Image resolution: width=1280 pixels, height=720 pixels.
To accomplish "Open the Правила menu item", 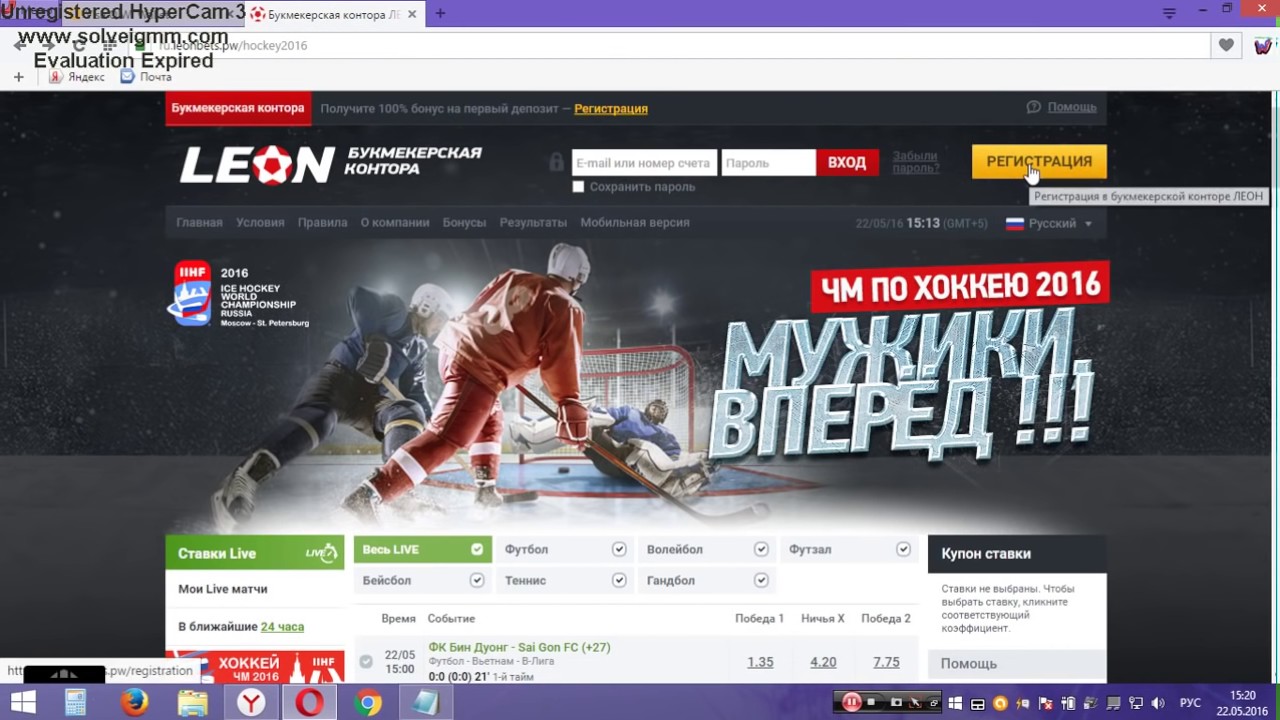I will (x=322, y=223).
